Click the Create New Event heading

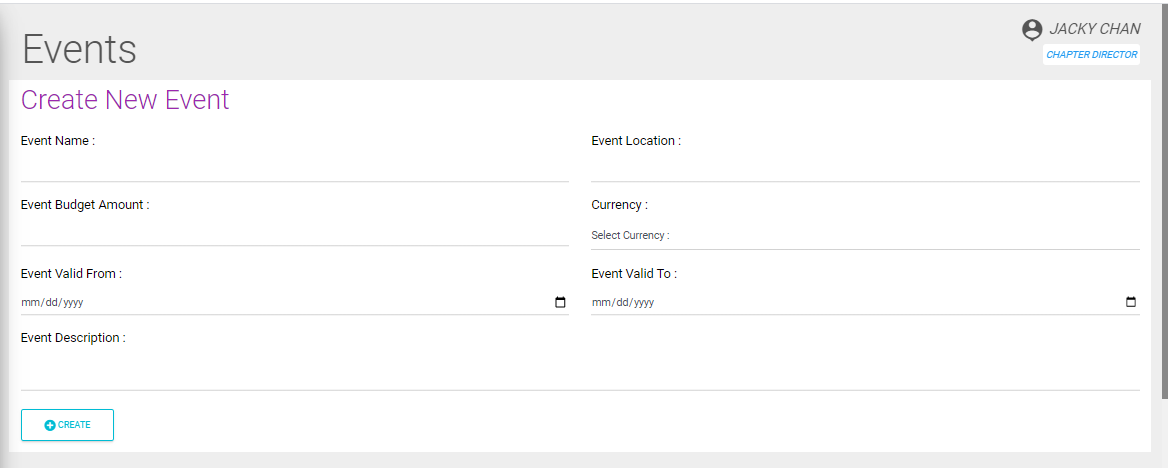pyautogui.click(x=125, y=100)
